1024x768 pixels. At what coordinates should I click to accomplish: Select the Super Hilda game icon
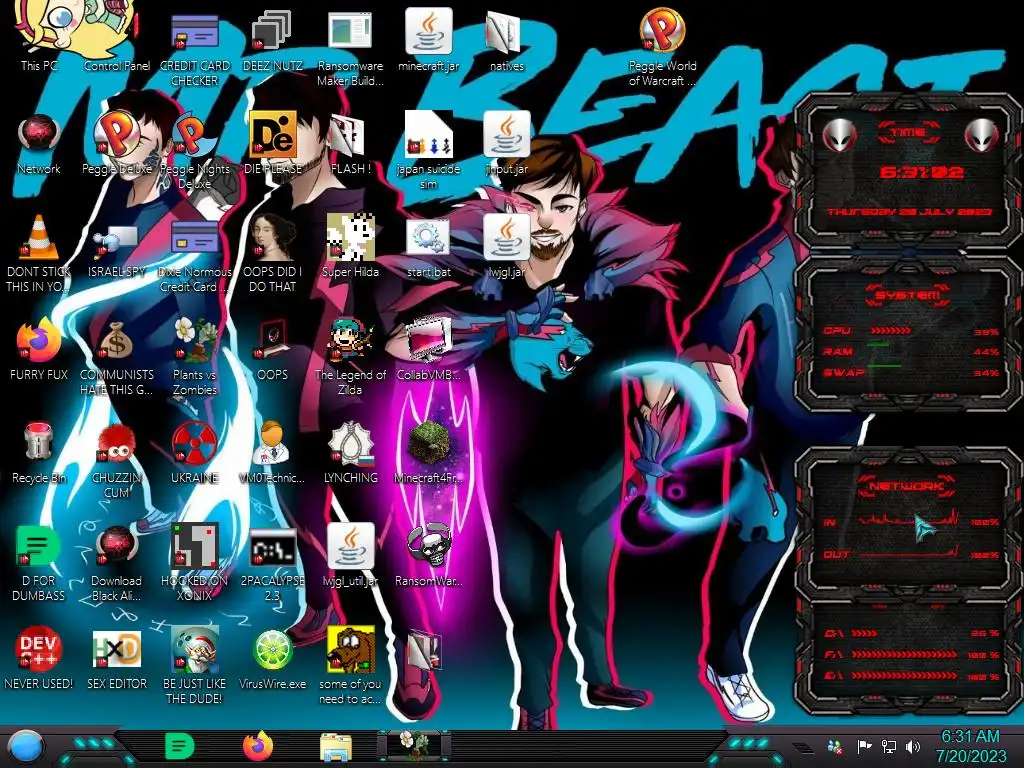tap(350, 245)
